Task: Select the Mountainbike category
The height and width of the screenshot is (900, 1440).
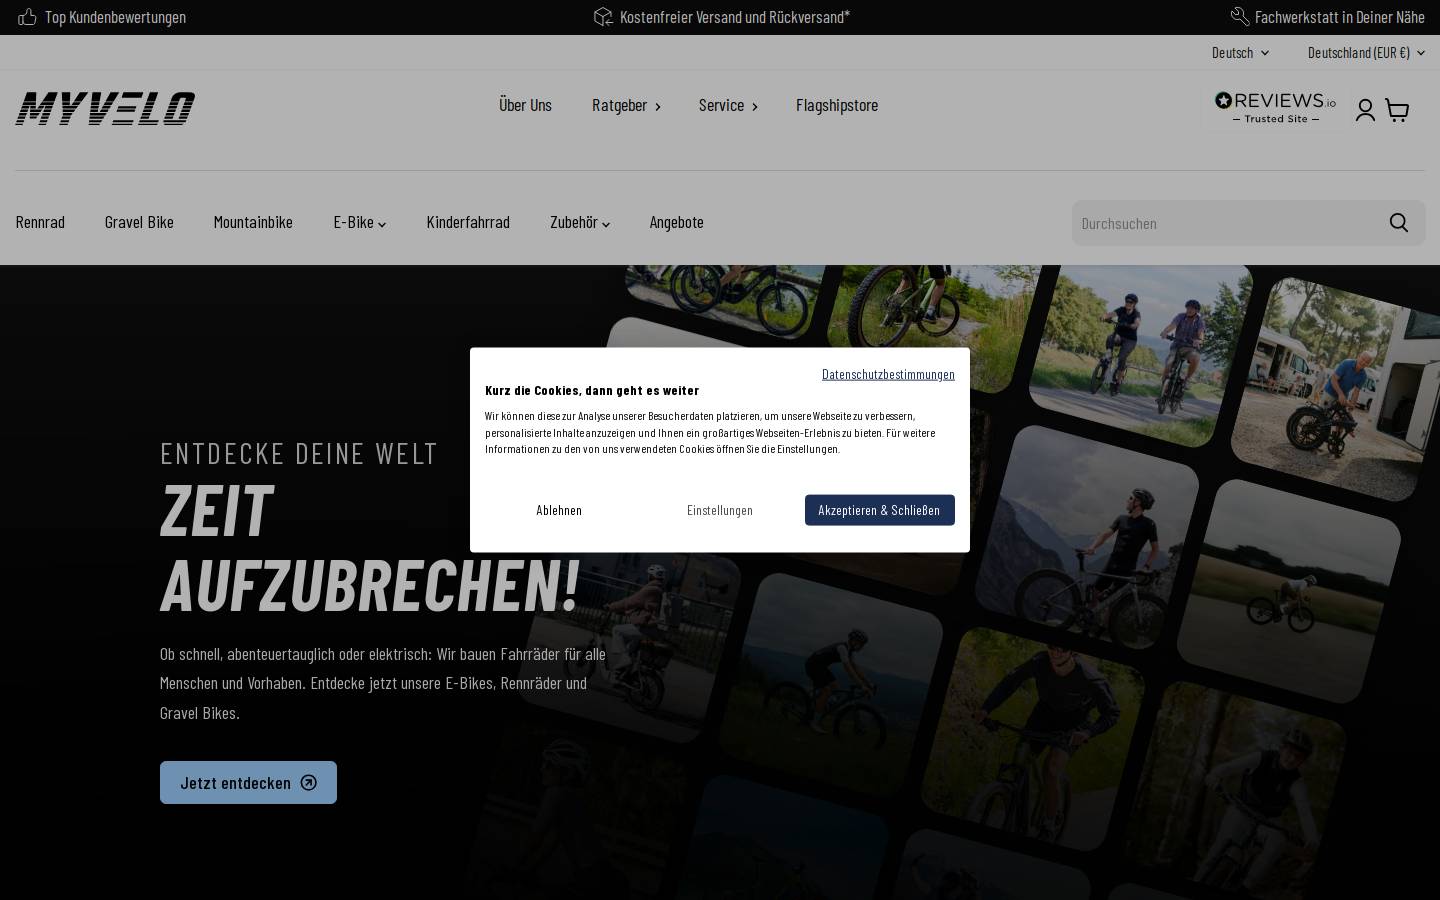Action: click(253, 222)
